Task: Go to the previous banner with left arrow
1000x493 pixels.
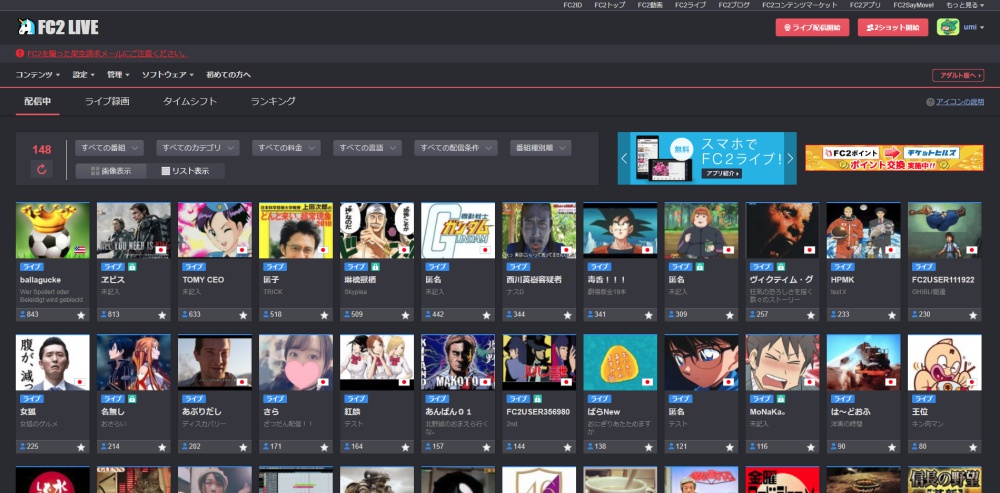Action: tap(624, 159)
